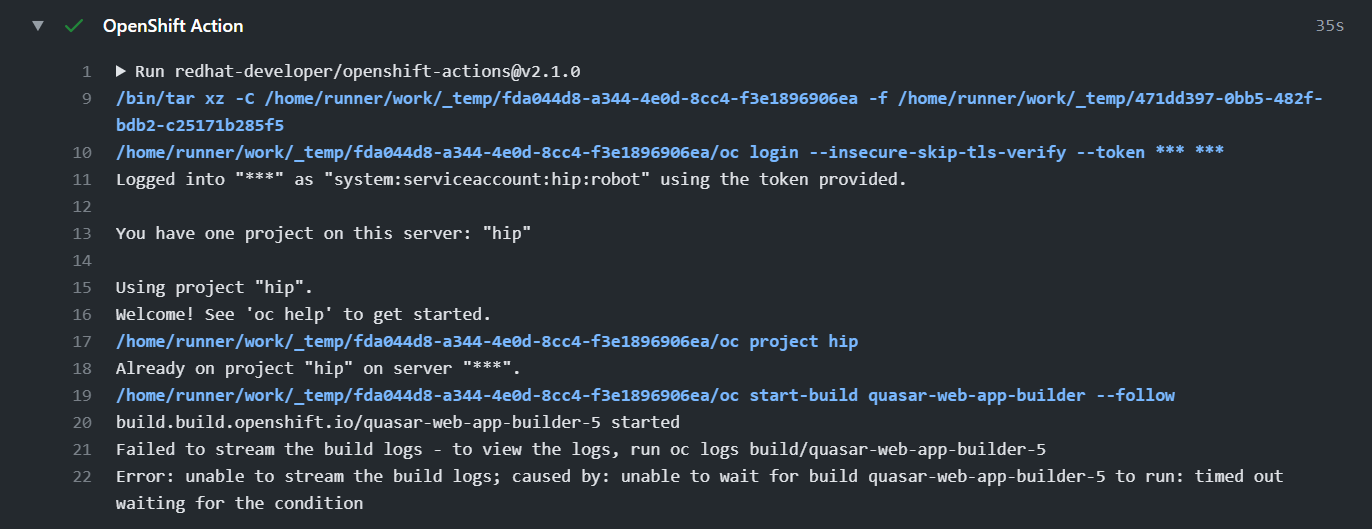Select log line number 11
The height and width of the screenshot is (529, 1372).
pyautogui.click(x=82, y=180)
